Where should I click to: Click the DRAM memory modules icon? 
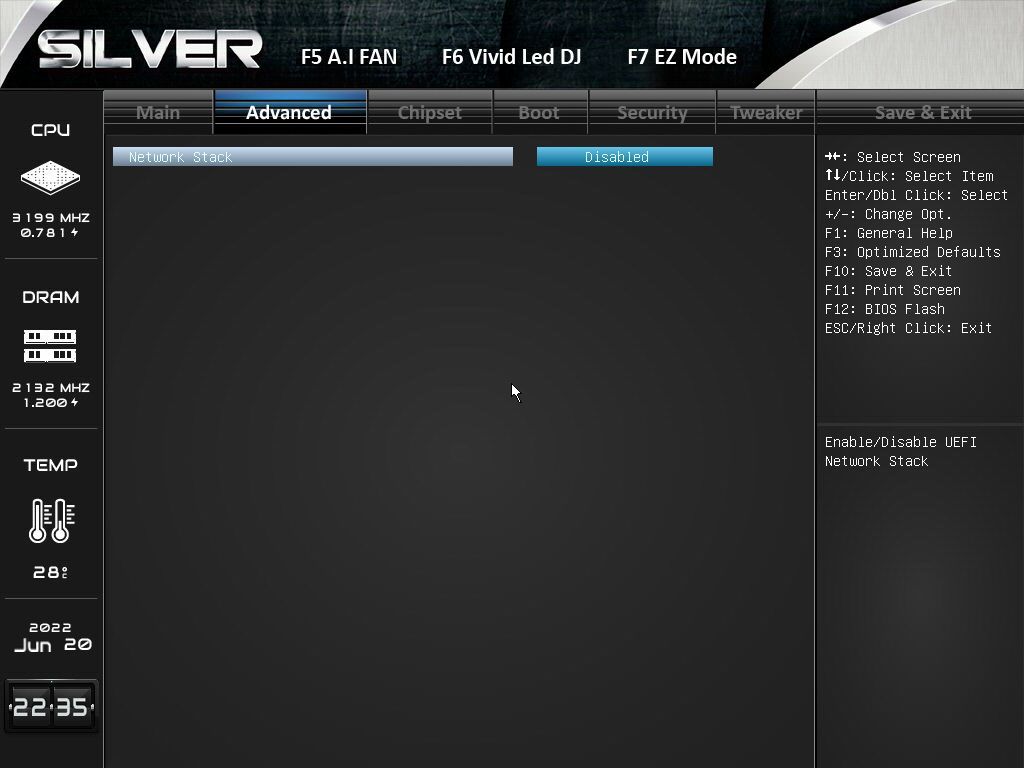click(x=50, y=346)
